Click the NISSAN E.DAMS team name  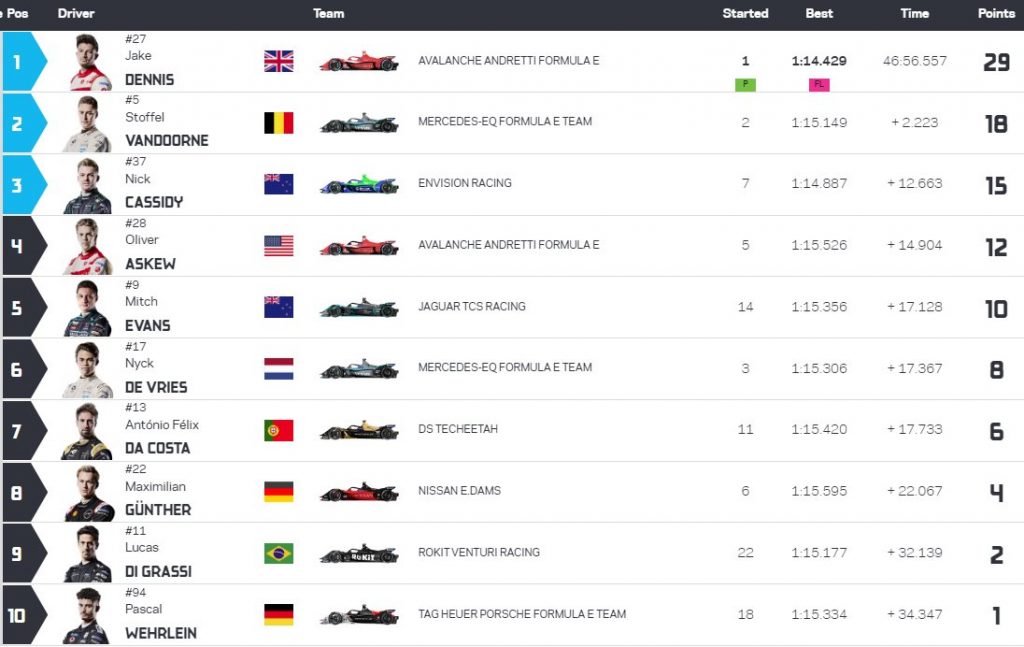point(459,491)
